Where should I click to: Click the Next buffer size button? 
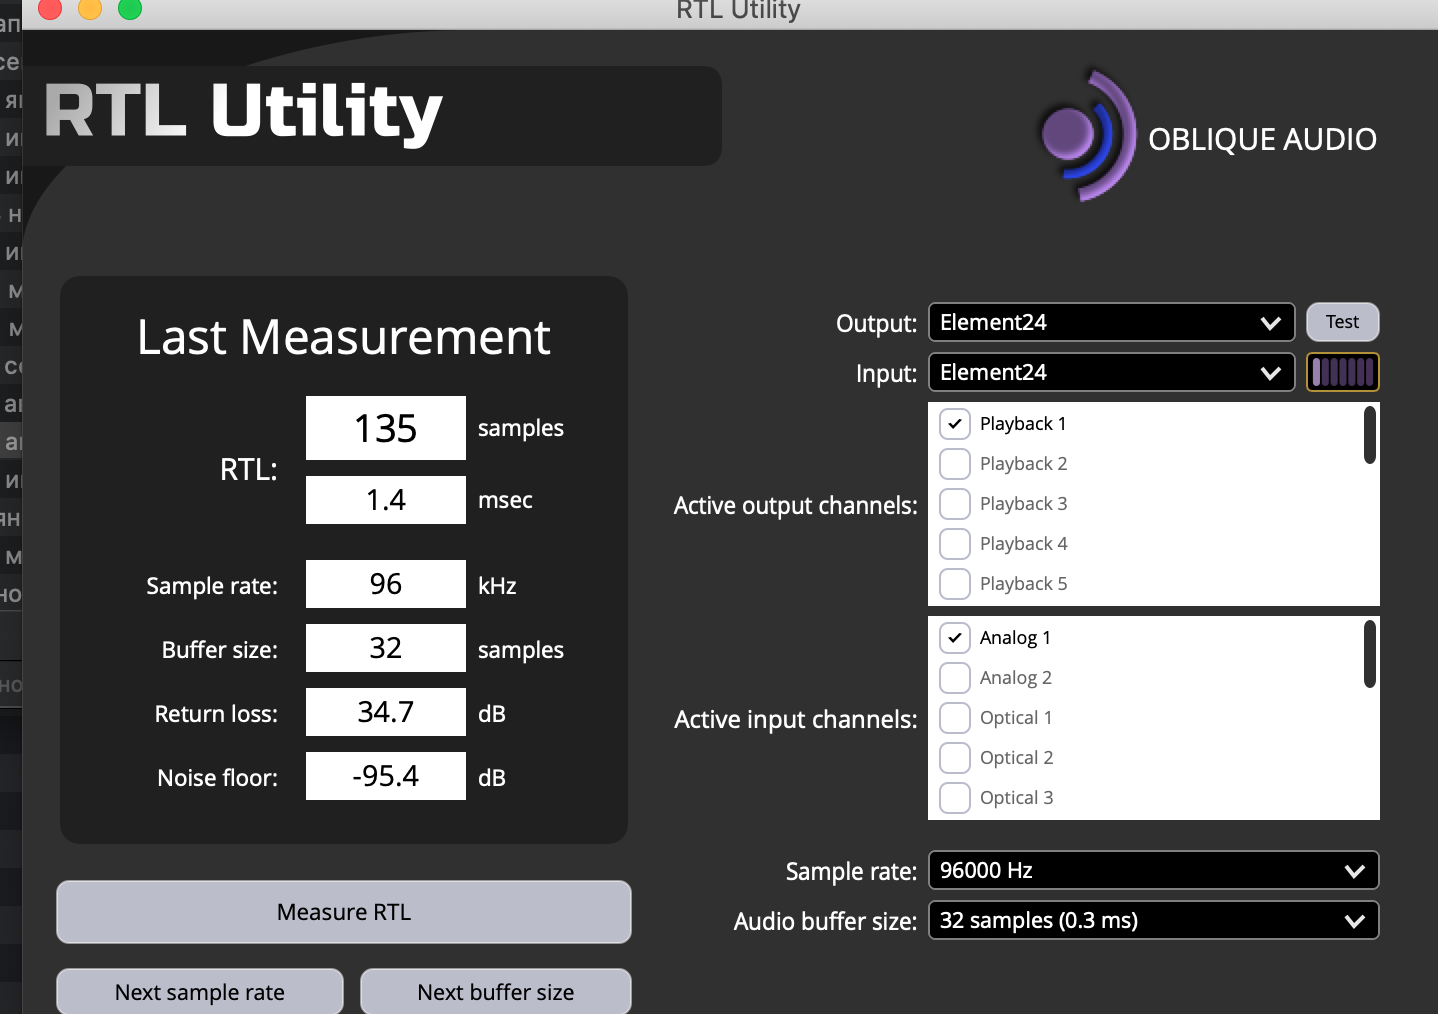(x=496, y=991)
